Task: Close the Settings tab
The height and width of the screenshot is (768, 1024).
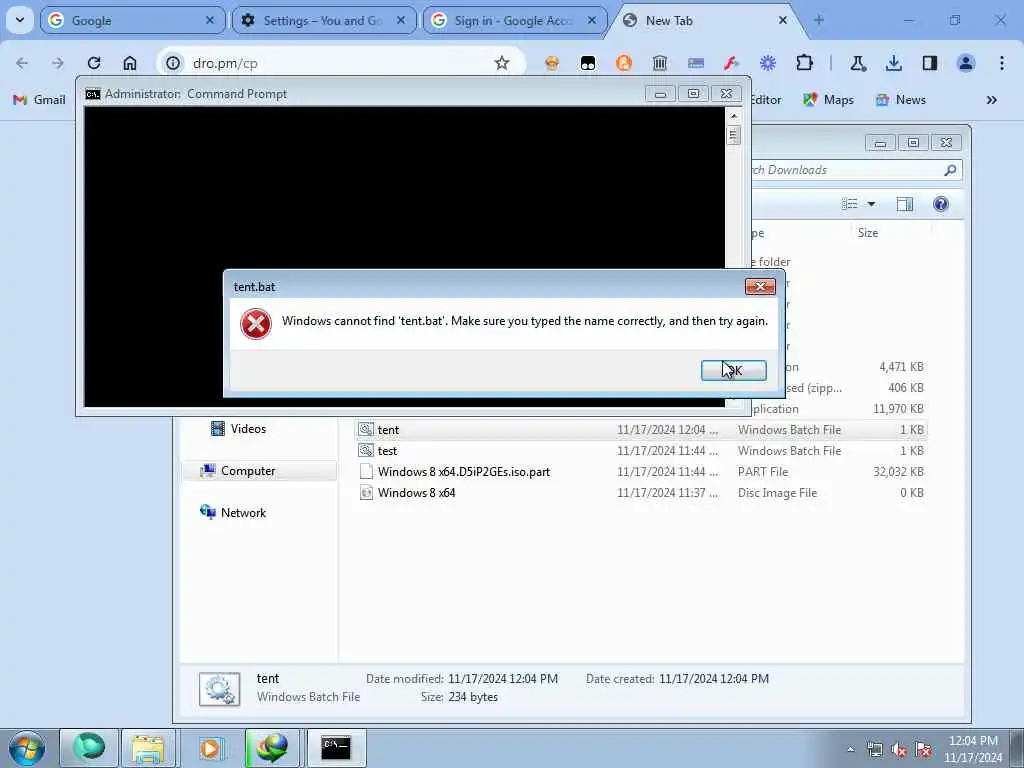Action: tap(401, 20)
